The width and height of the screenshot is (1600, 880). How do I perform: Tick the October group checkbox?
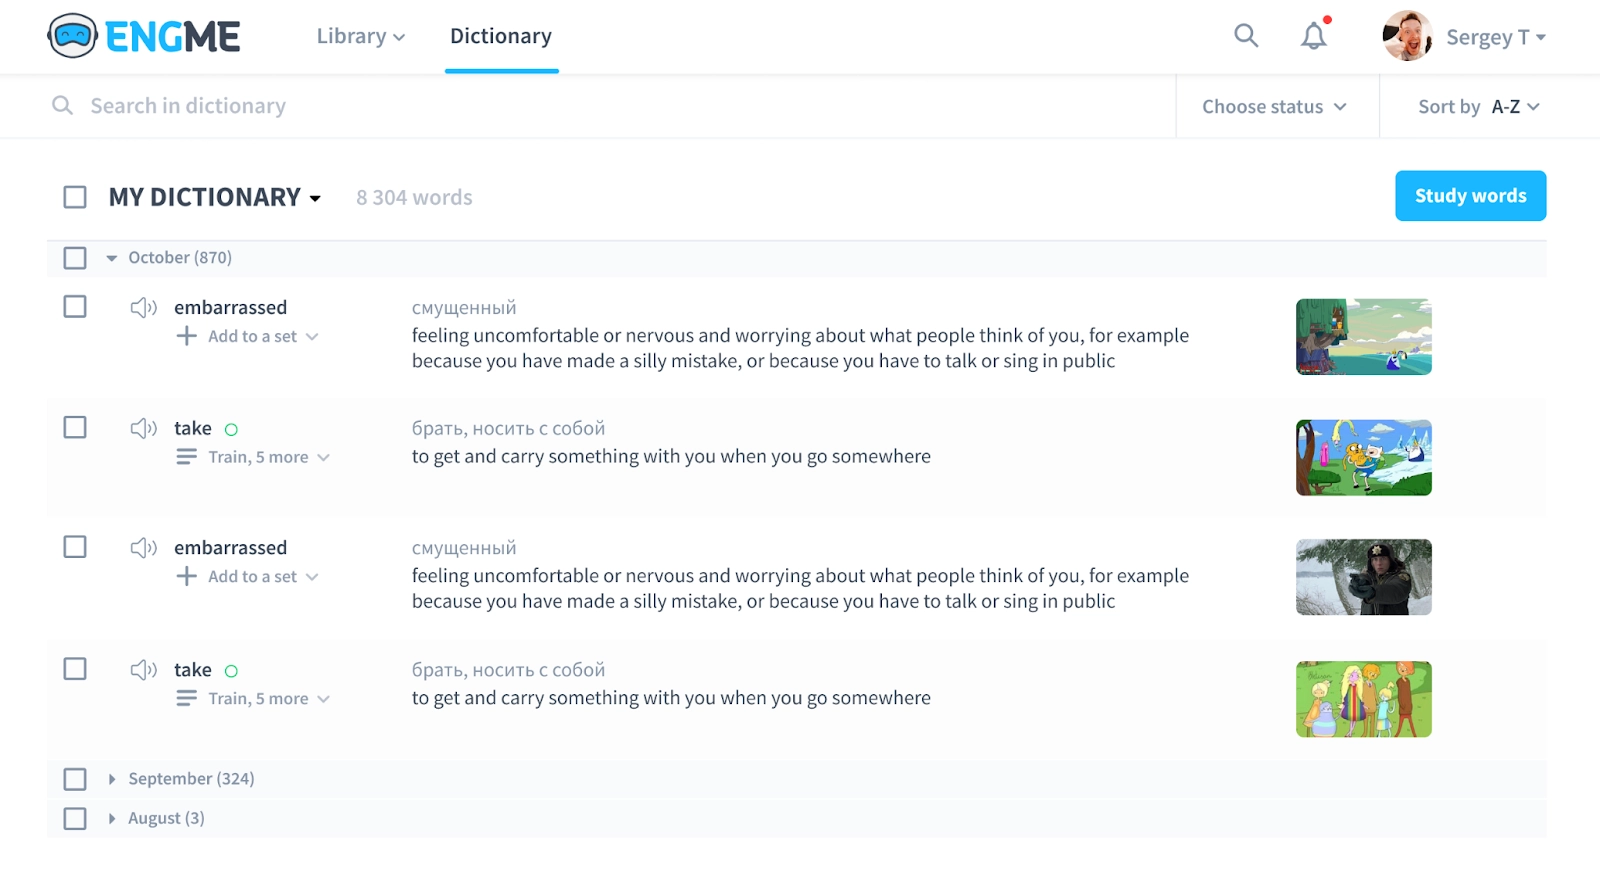click(75, 258)
